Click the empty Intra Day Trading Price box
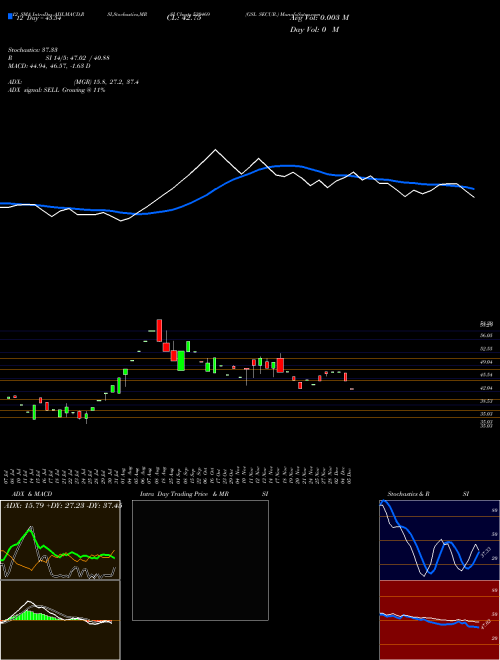Viewport: 500px width, 660px height. click(200, 560)
